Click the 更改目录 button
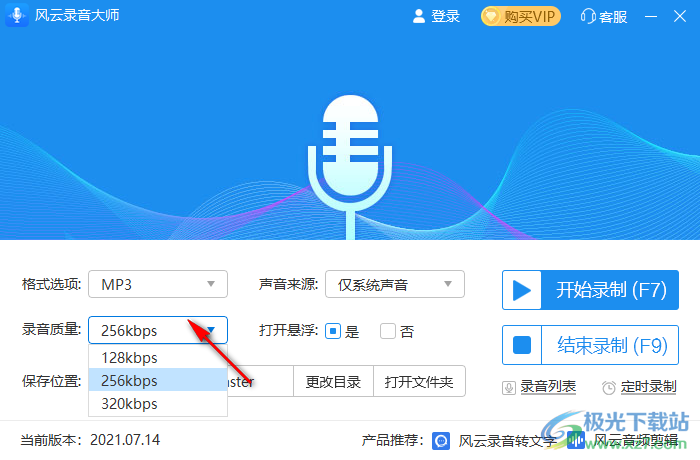700x460 pixels. (333, 381)
